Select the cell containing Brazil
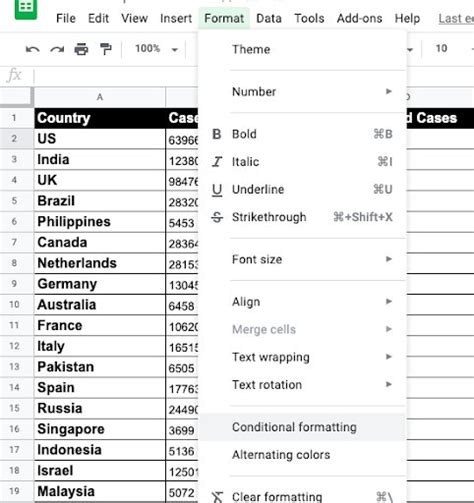Screen dimensions: 474x503 100,201
